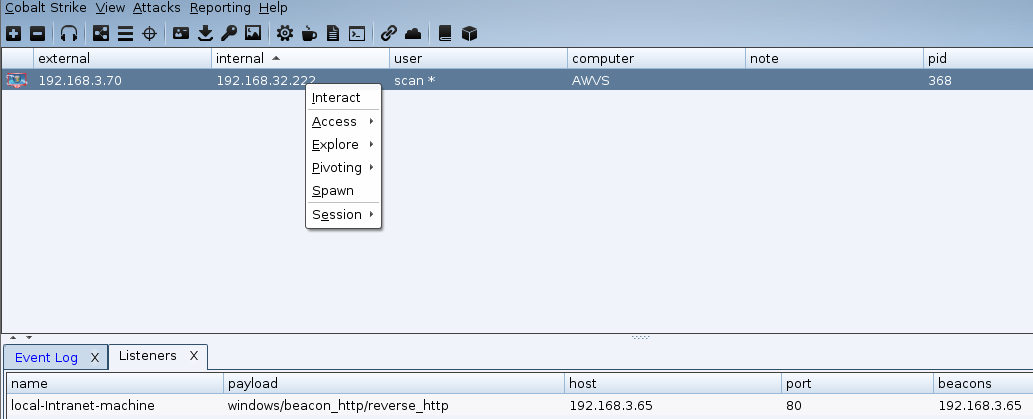Open the View menu

pos(109,8)
